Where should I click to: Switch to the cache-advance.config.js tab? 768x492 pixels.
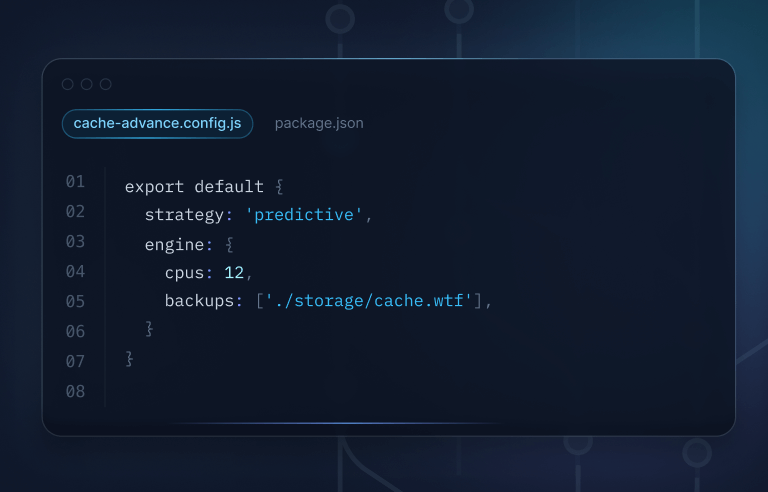[x=157, y=123]
